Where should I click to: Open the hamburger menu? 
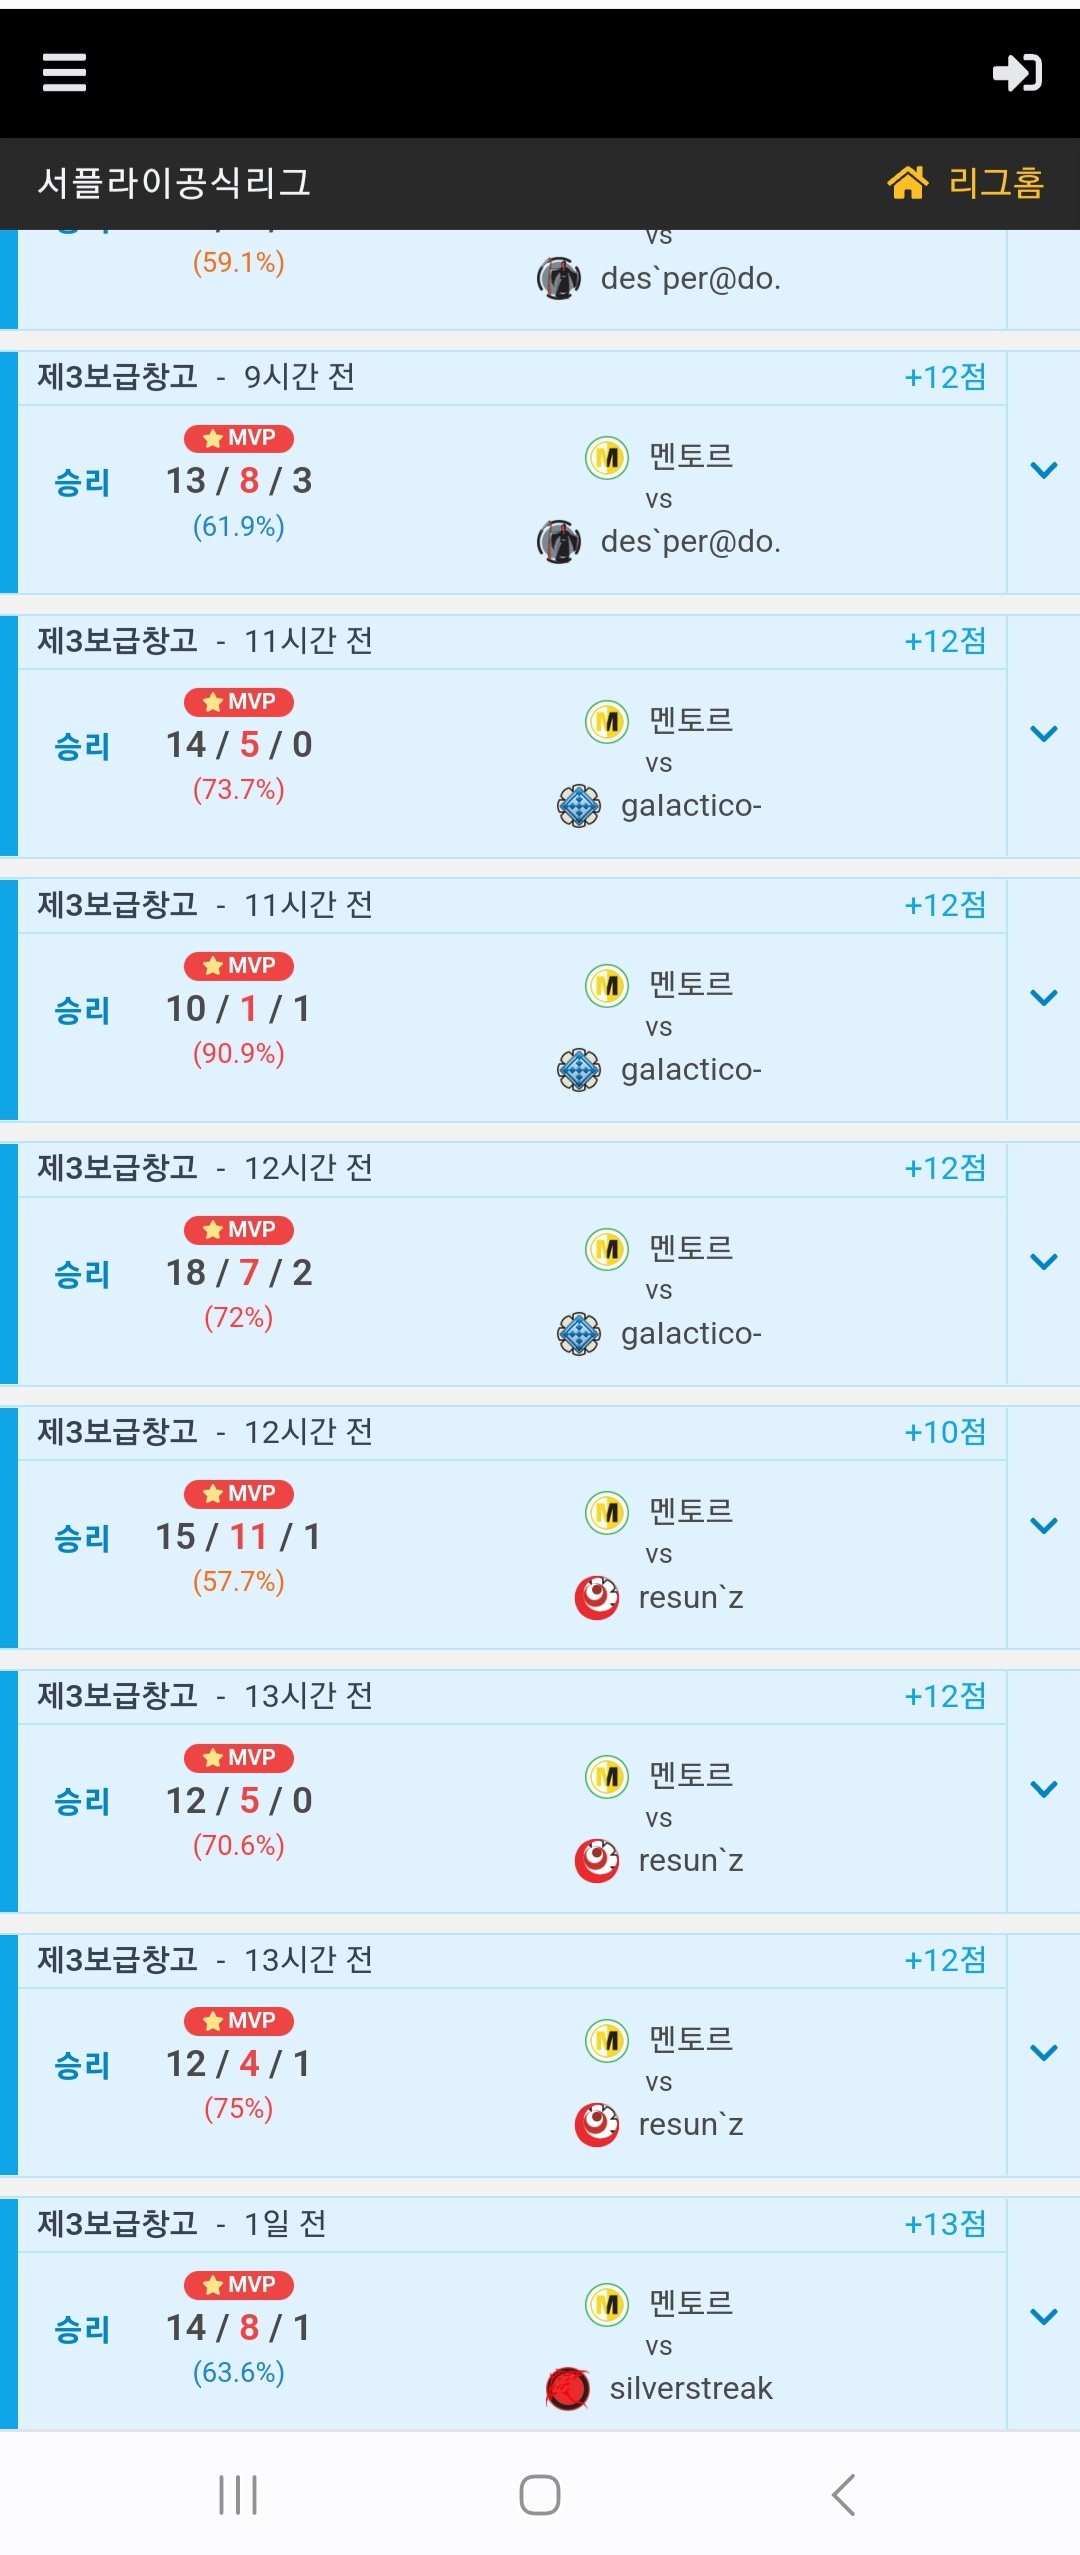click(x=65, y=73)
